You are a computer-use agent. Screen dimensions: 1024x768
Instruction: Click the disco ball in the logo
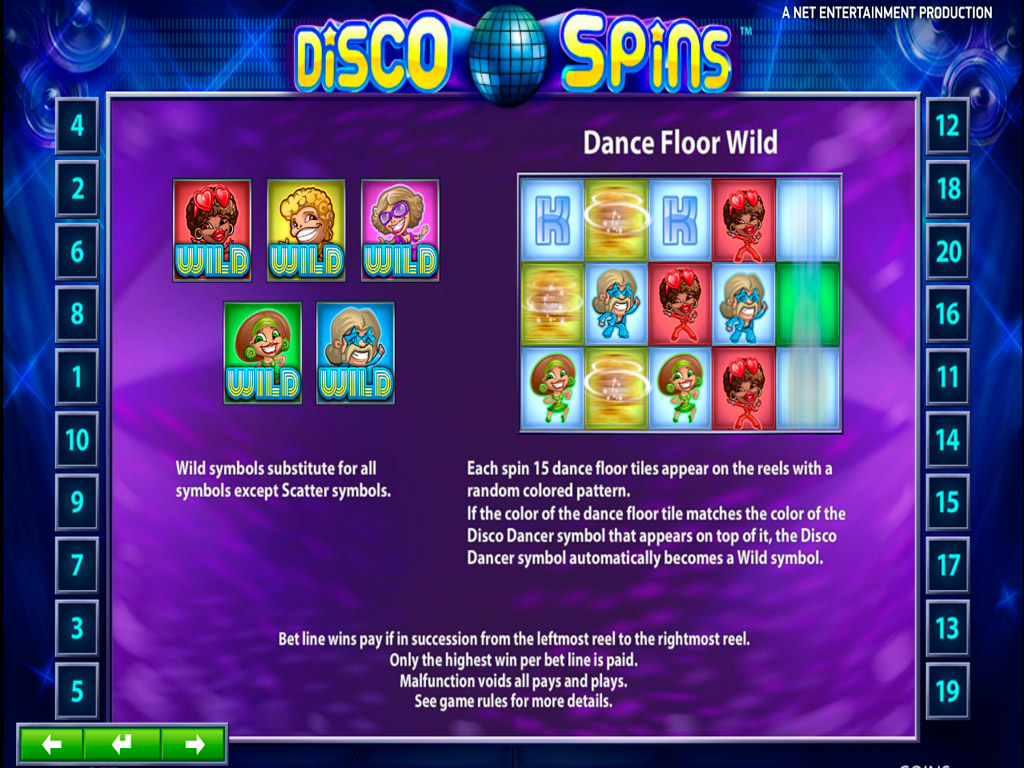click(x=508, y=54)
